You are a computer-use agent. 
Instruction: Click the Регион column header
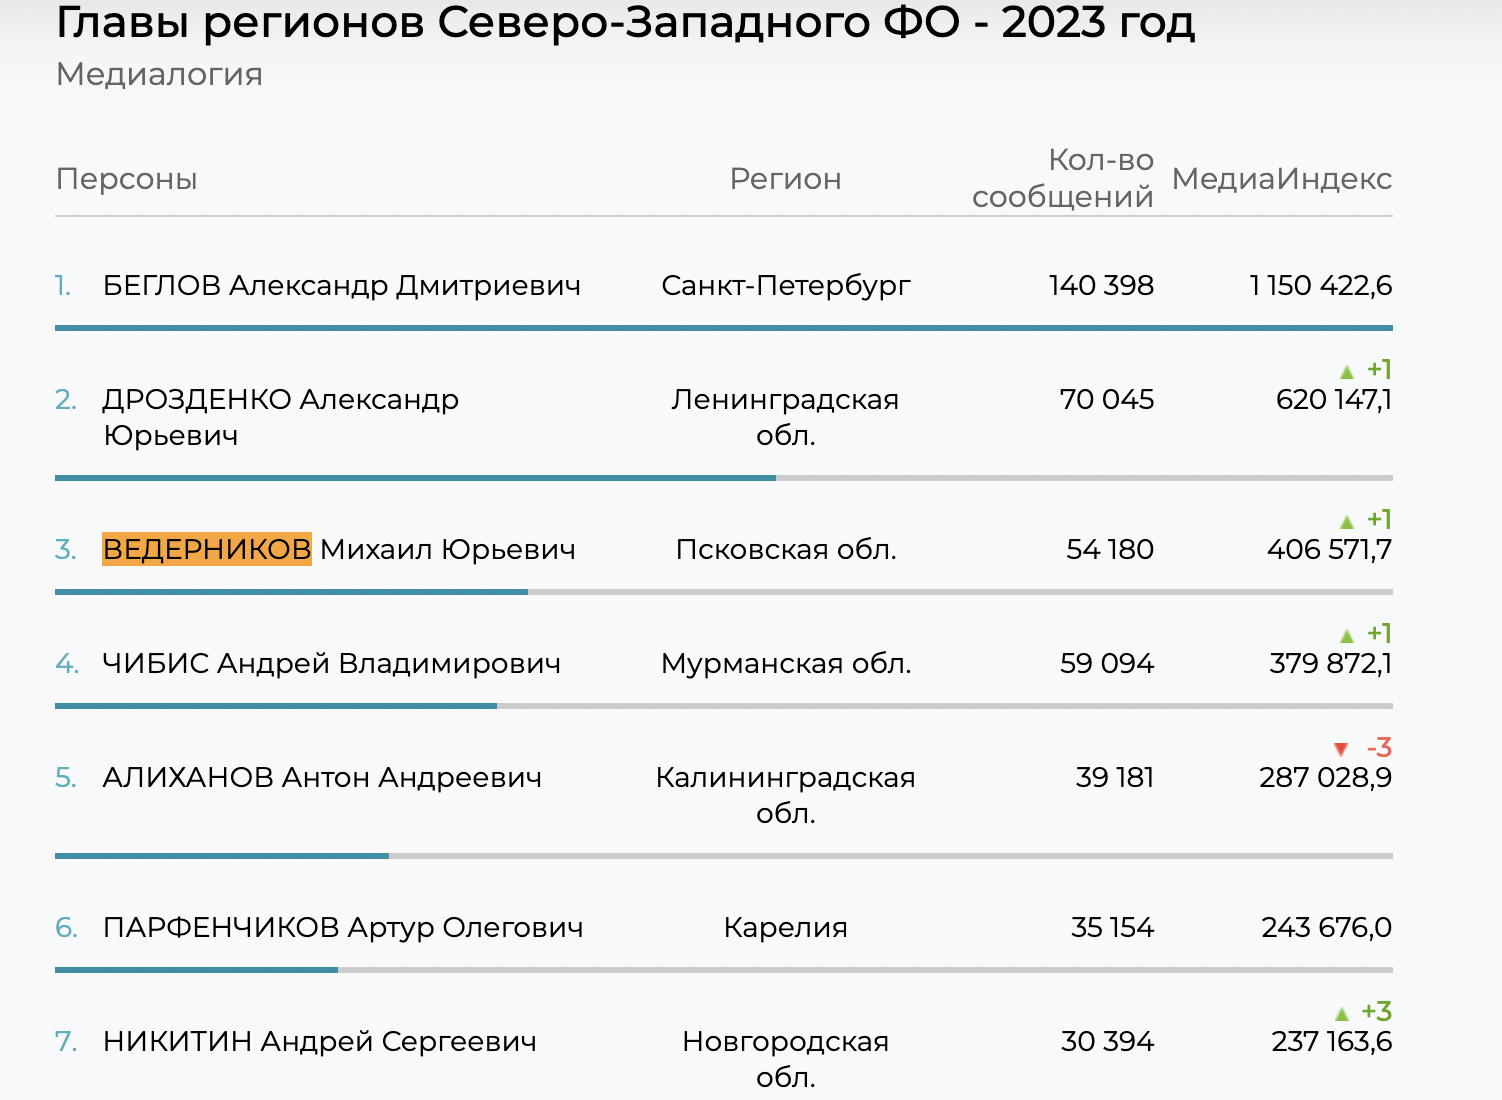[x=785, y=179]
